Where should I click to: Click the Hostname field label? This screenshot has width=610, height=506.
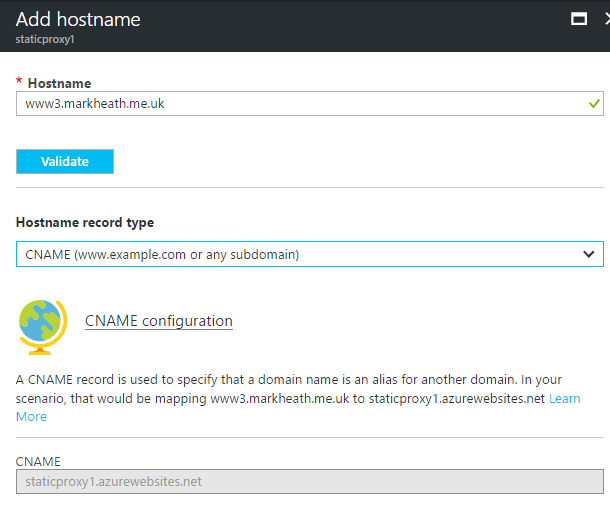[x=59, y=82]
